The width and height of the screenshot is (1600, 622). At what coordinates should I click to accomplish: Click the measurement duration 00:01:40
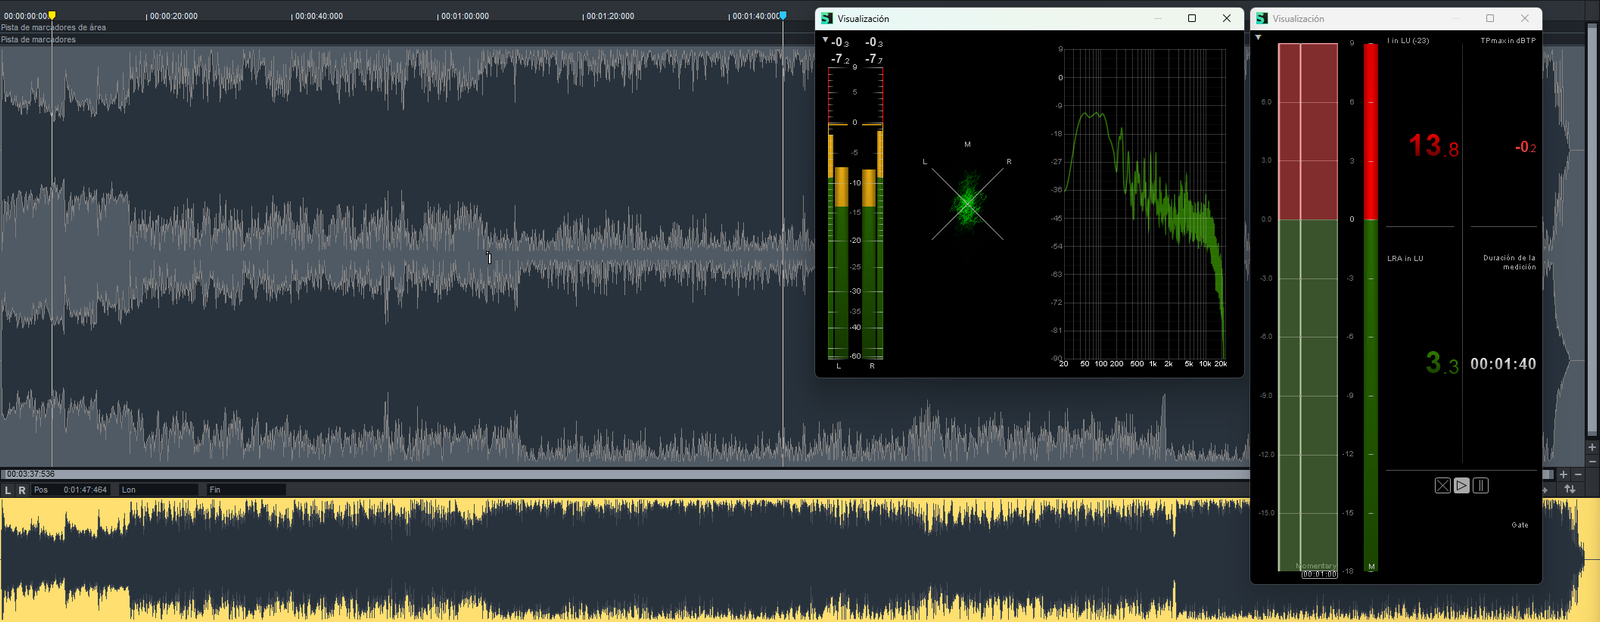coord(1503,364)
